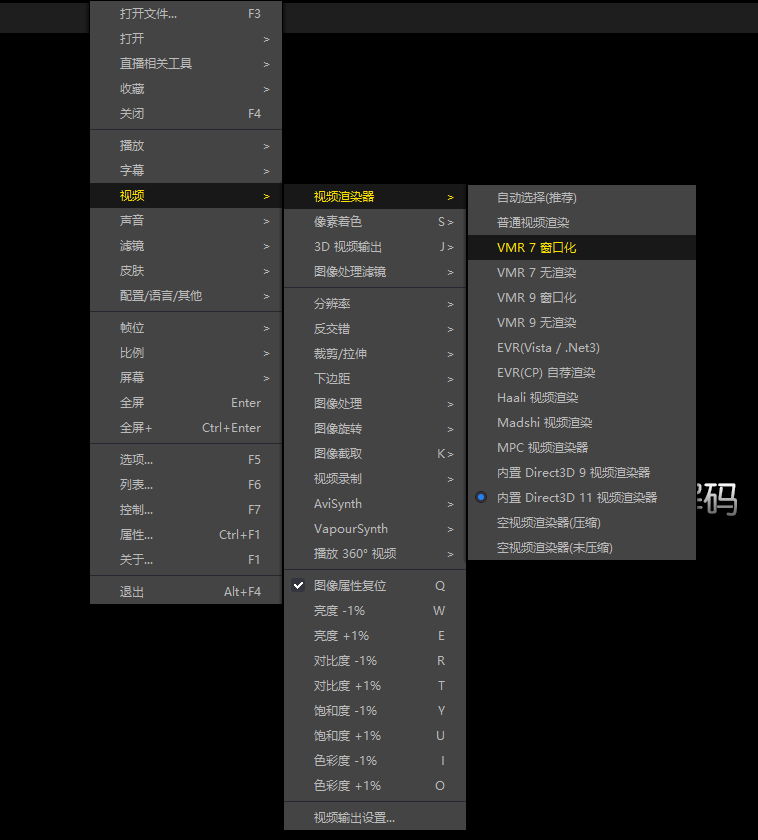
Task: Expand the 像素着色 submenu
Action: [338, 222]
